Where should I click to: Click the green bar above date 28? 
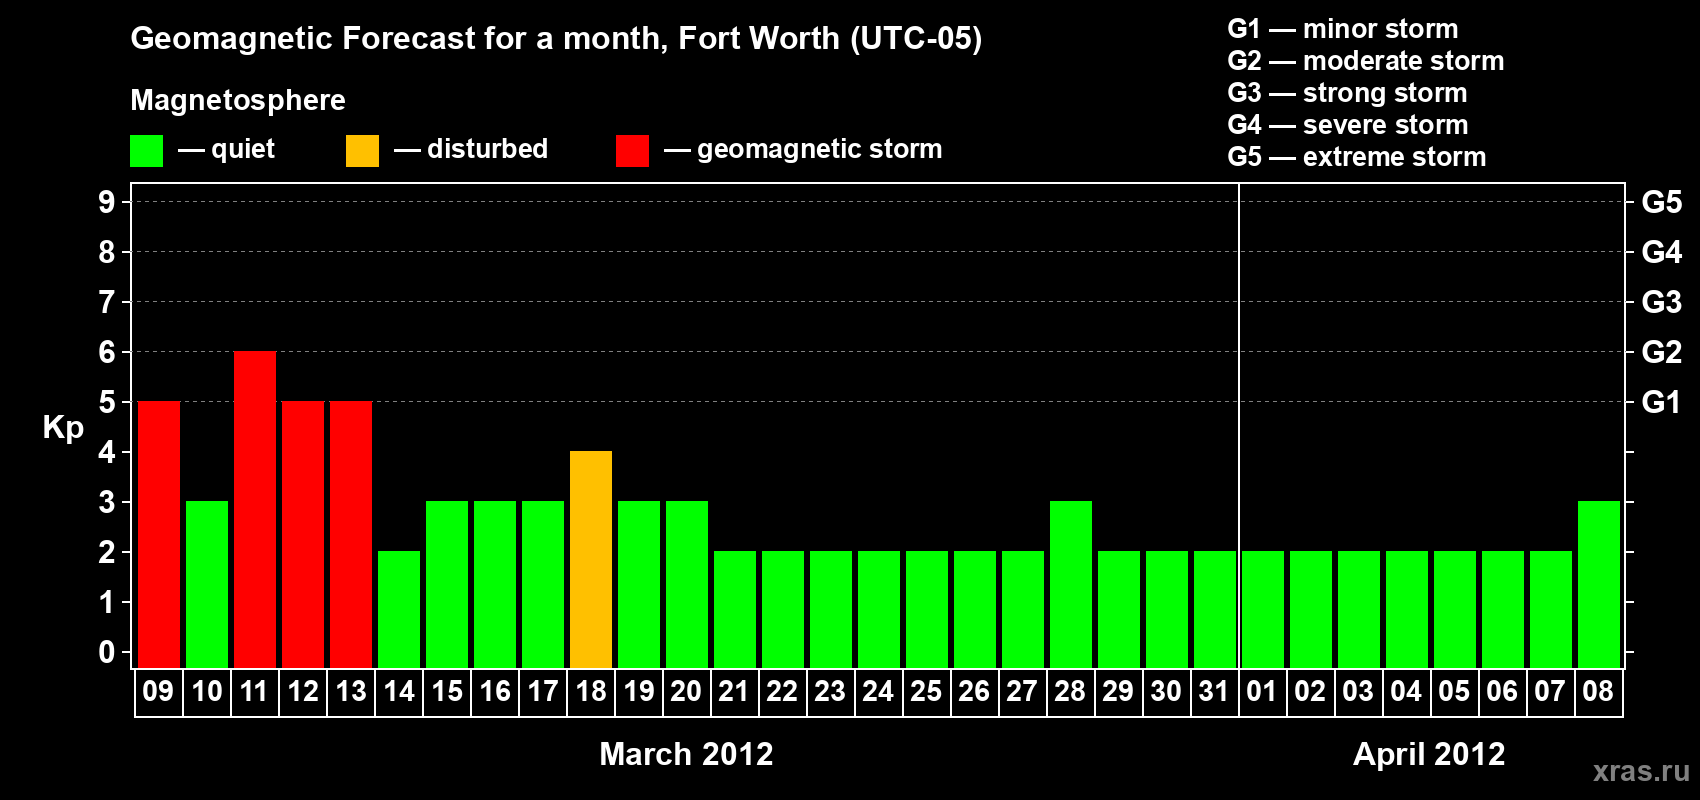[x=1071, y=585]
